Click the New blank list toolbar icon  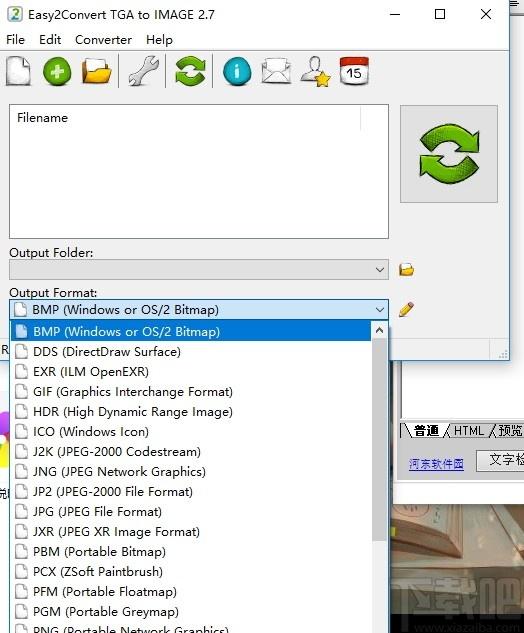pyautogui.click(x=18, y=71)
